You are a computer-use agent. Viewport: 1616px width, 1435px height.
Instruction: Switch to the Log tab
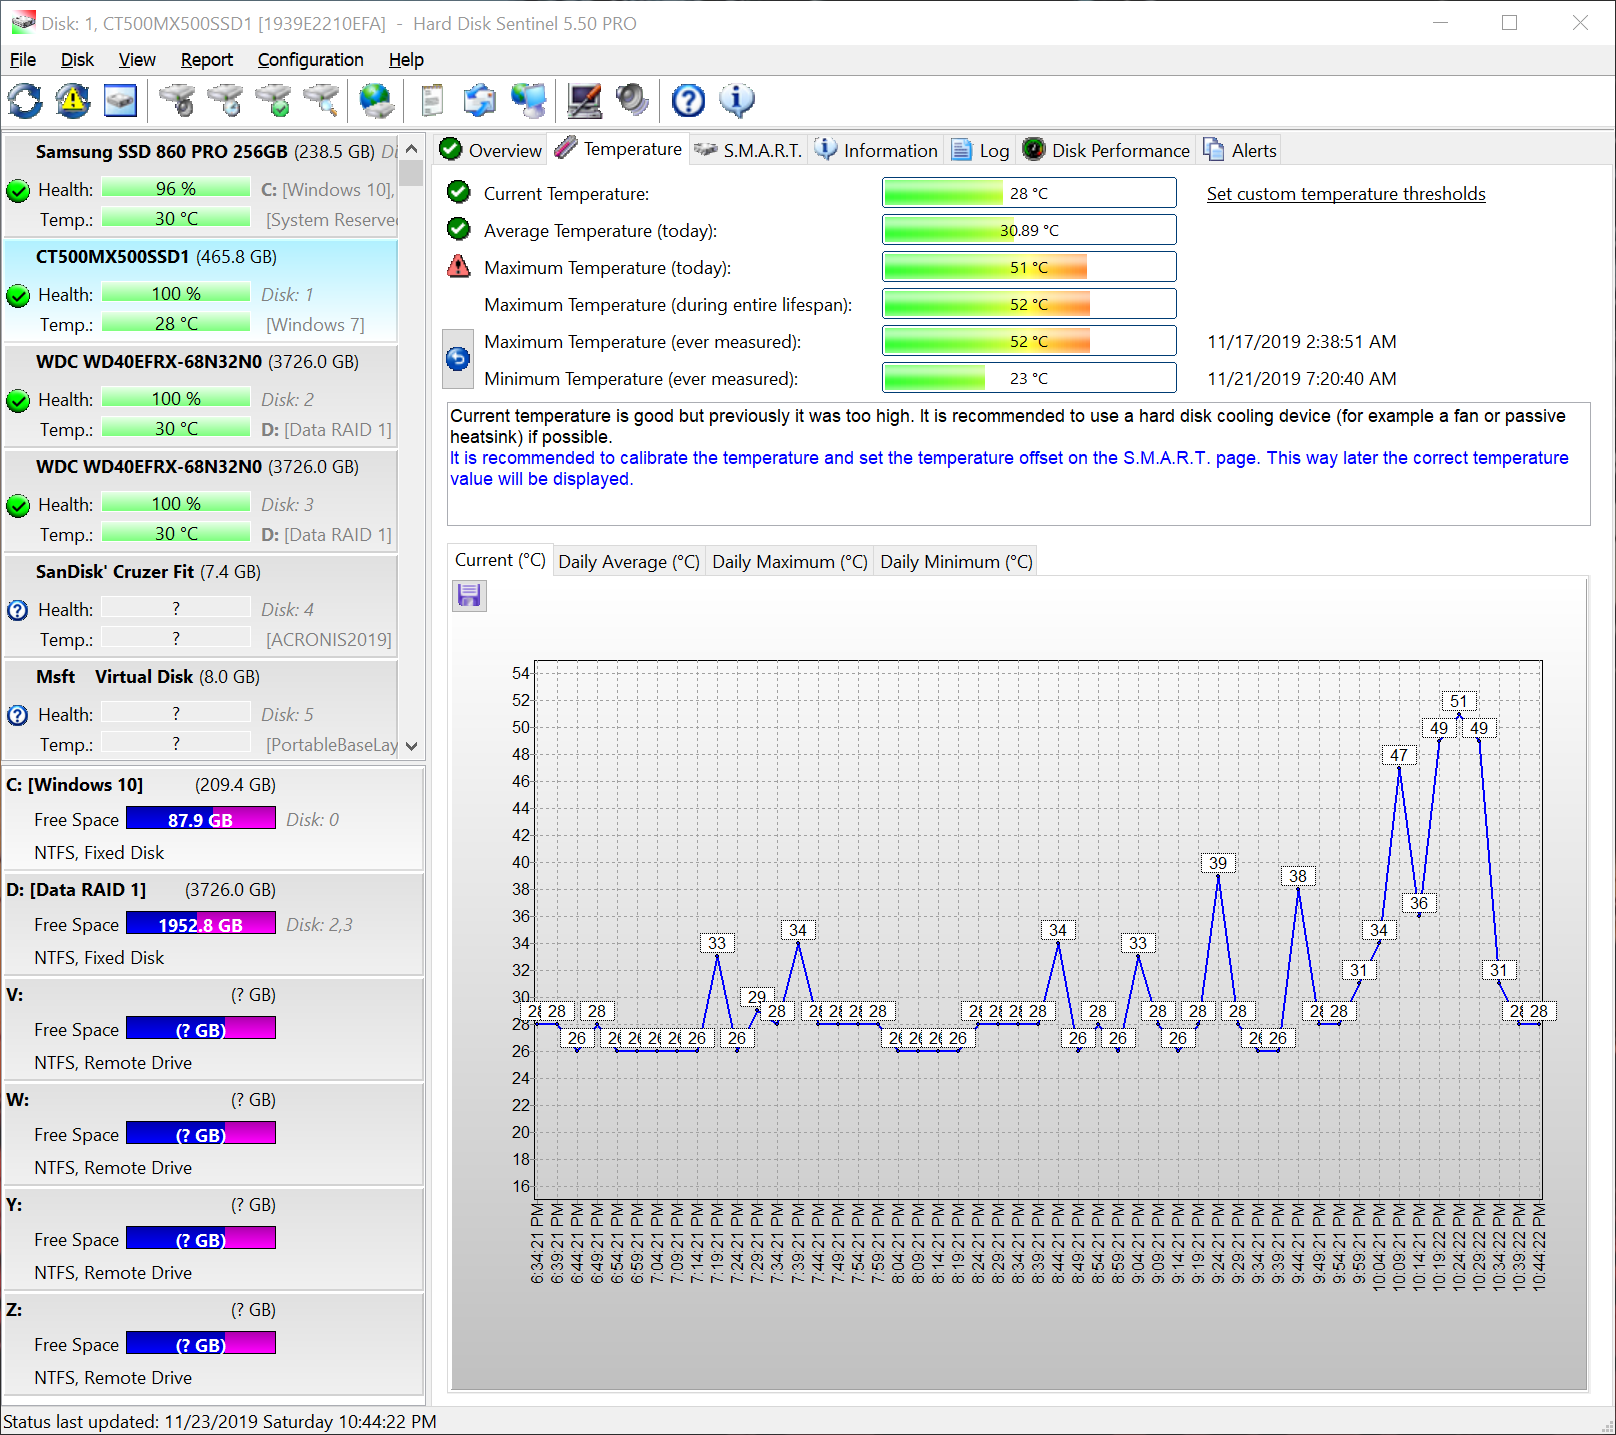pos(980,150)
